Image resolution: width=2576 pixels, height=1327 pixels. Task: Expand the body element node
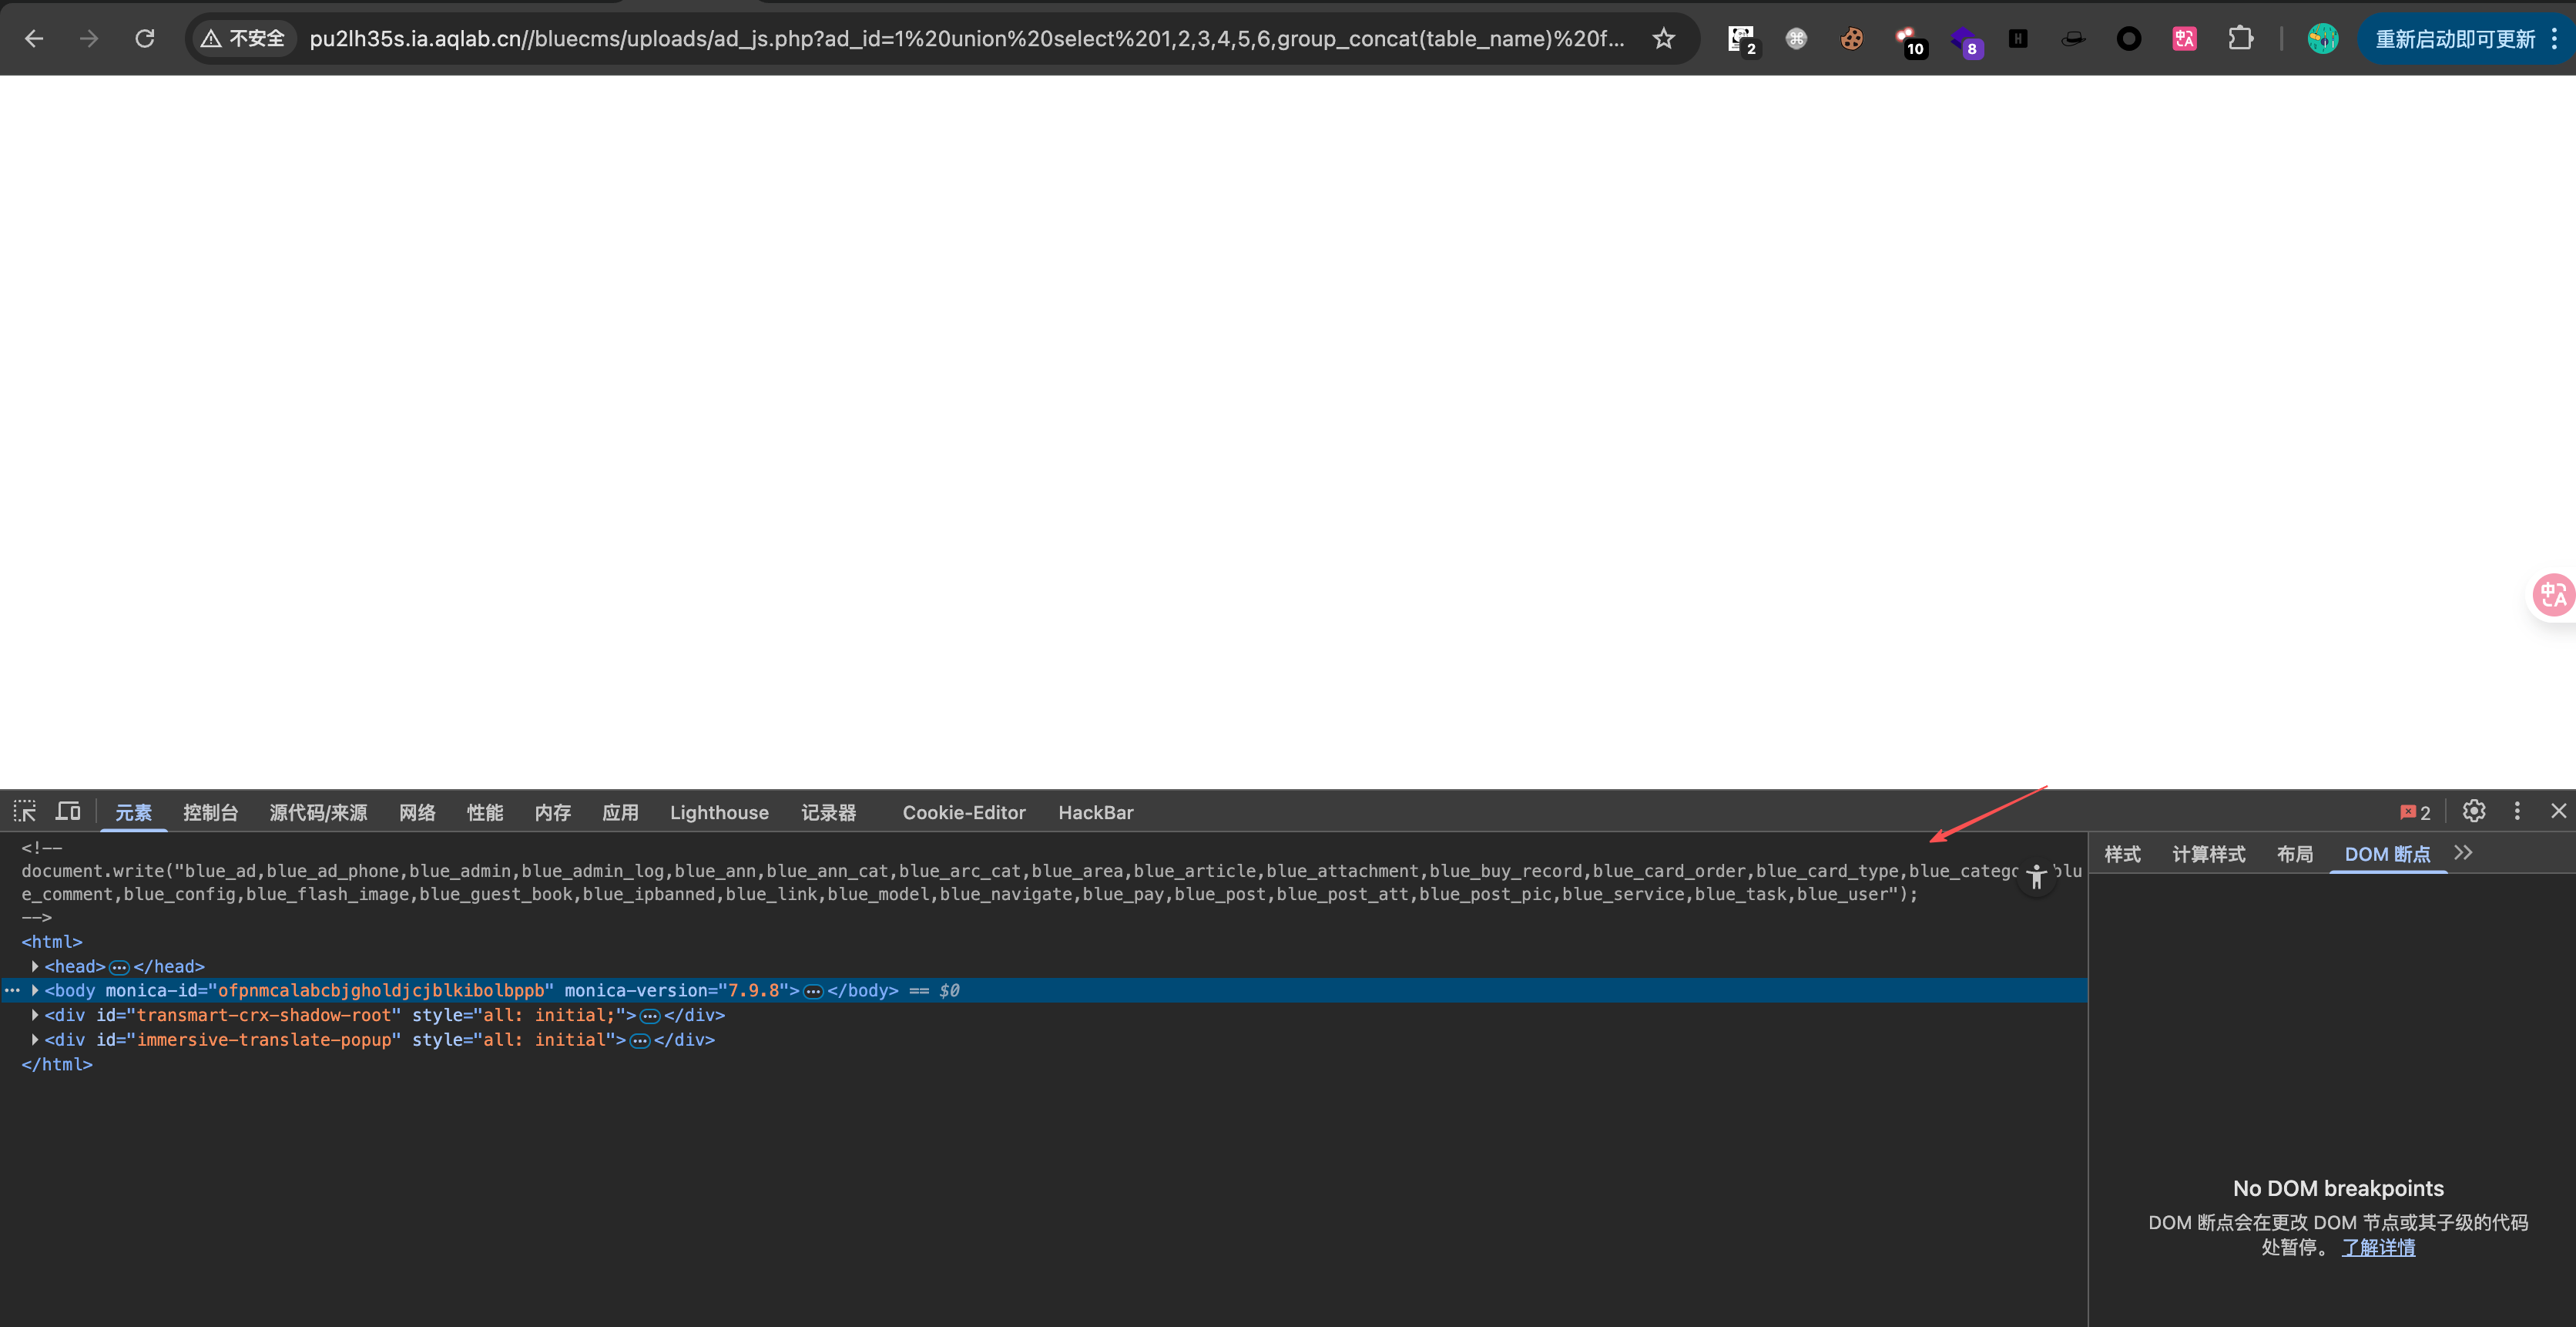pos(35,990)
